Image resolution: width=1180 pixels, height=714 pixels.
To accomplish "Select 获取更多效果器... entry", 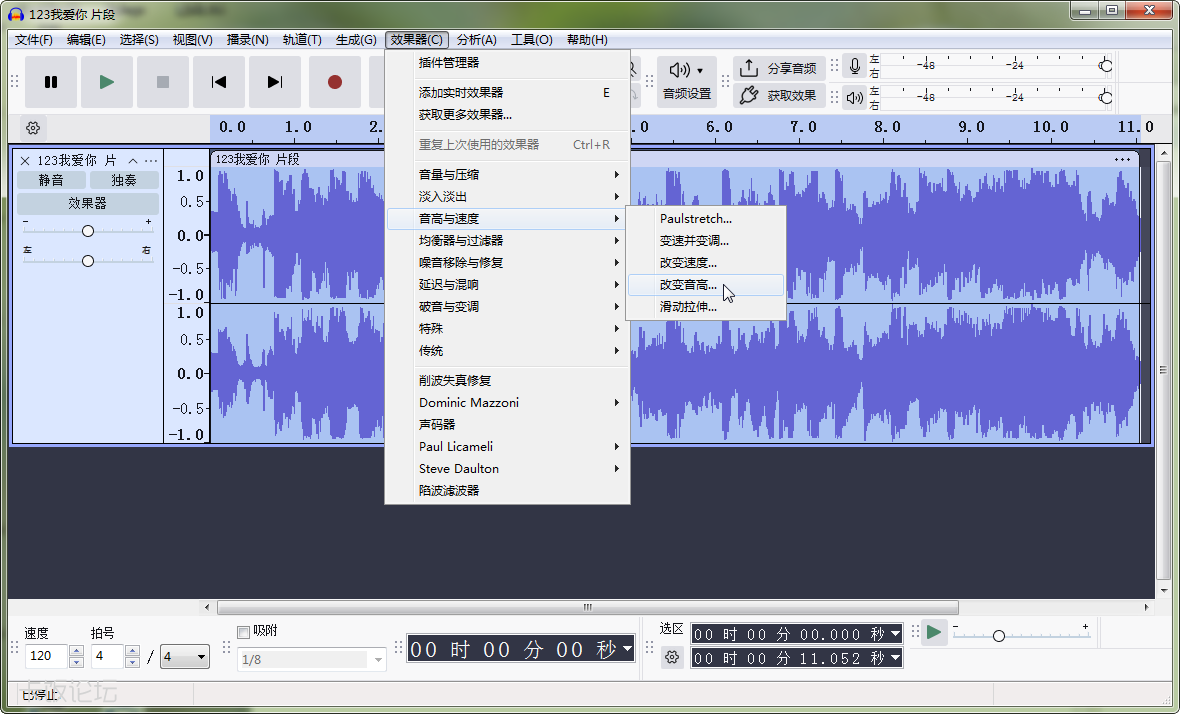I will 507,115.
